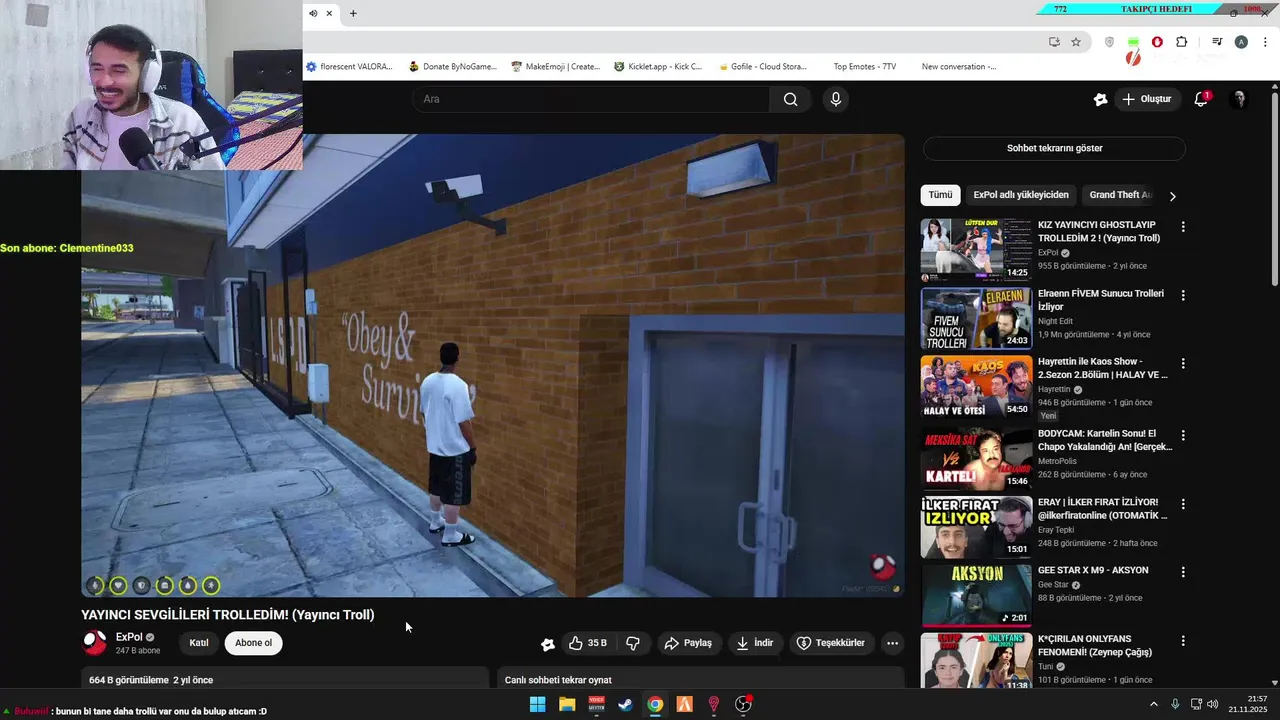
Task: Open Chrome three-dot menu
Action: (1266, 42)
